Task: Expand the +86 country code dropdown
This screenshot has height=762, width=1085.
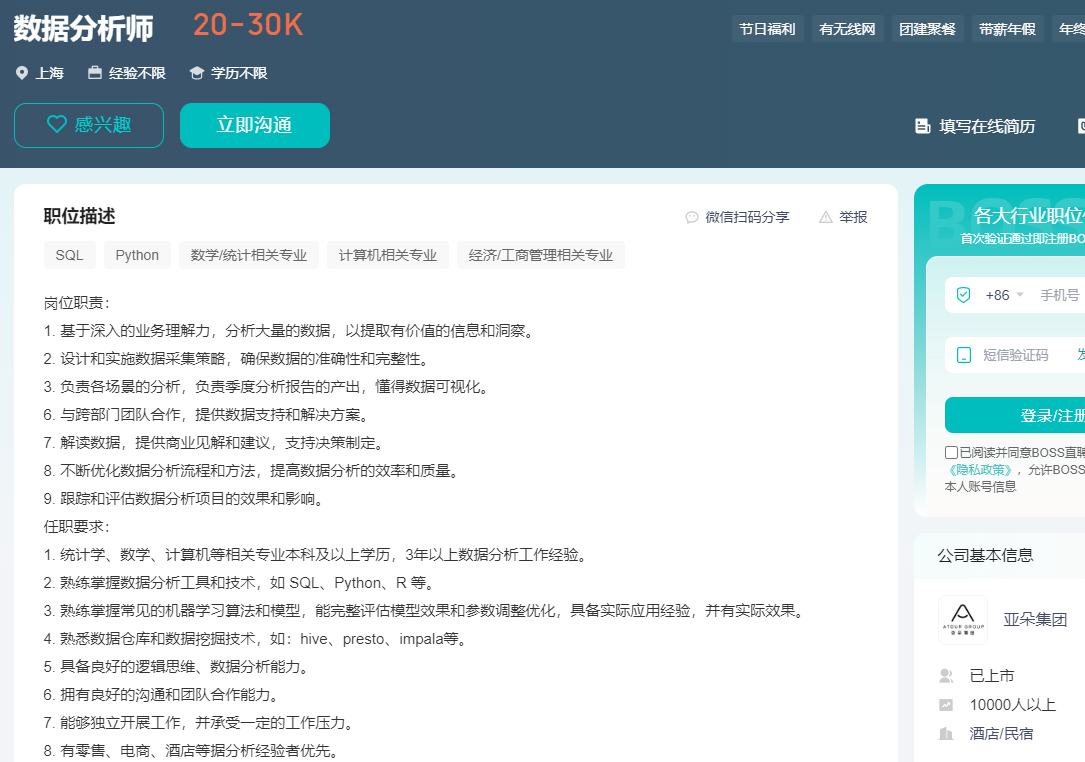Action: click(x=1004, y=295)
